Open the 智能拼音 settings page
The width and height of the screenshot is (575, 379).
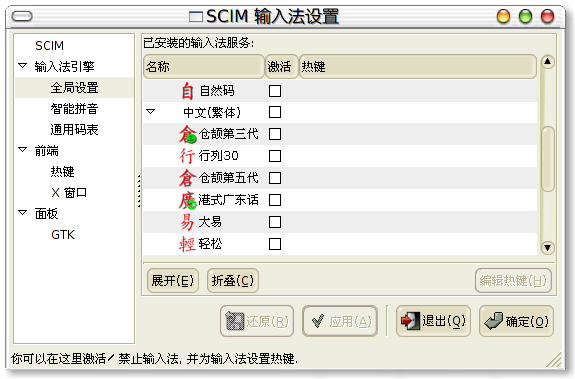click(x=74, y=108)
